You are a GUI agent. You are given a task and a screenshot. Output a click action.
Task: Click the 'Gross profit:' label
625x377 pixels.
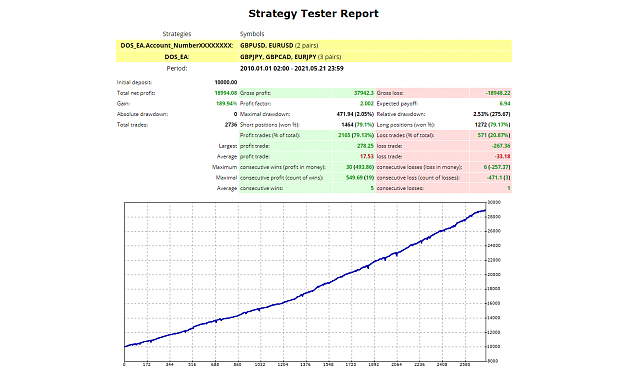point(256,93)
